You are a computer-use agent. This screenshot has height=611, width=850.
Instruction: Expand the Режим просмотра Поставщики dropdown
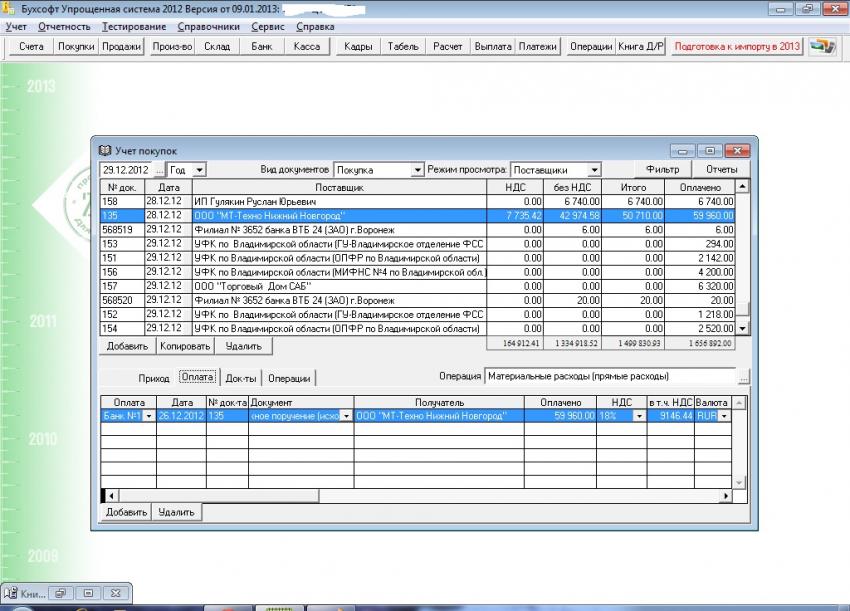tap(594, 170)
